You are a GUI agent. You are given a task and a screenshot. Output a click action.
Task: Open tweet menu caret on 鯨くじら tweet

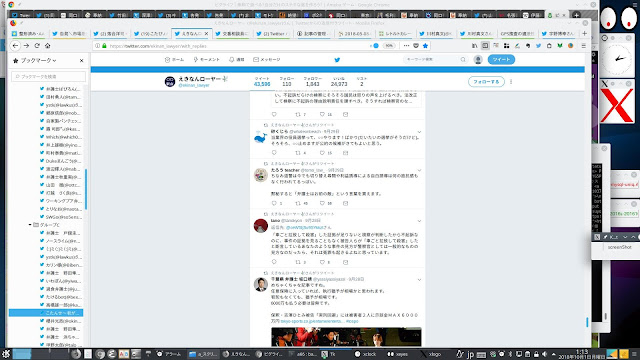419,132
